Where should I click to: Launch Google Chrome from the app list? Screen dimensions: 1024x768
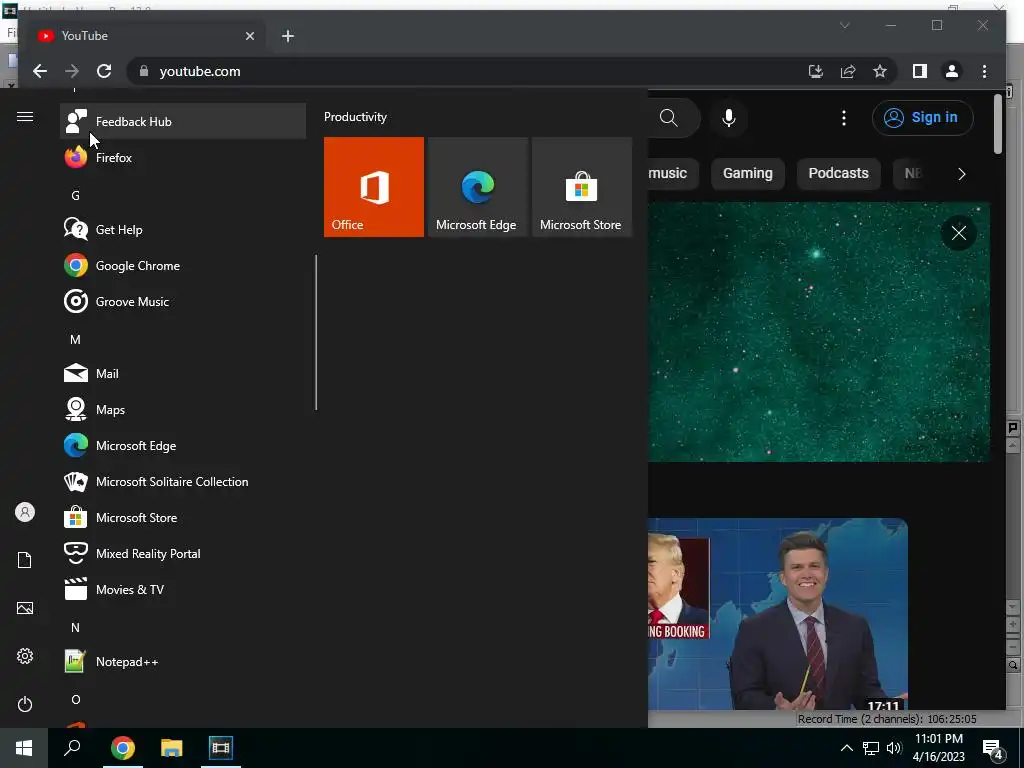click(x=183, y=266)
